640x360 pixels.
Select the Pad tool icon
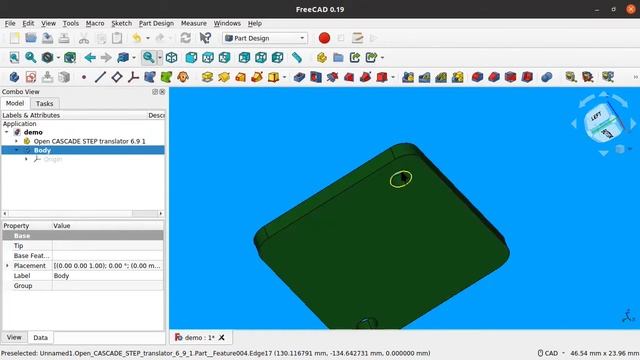click(207, 77)
